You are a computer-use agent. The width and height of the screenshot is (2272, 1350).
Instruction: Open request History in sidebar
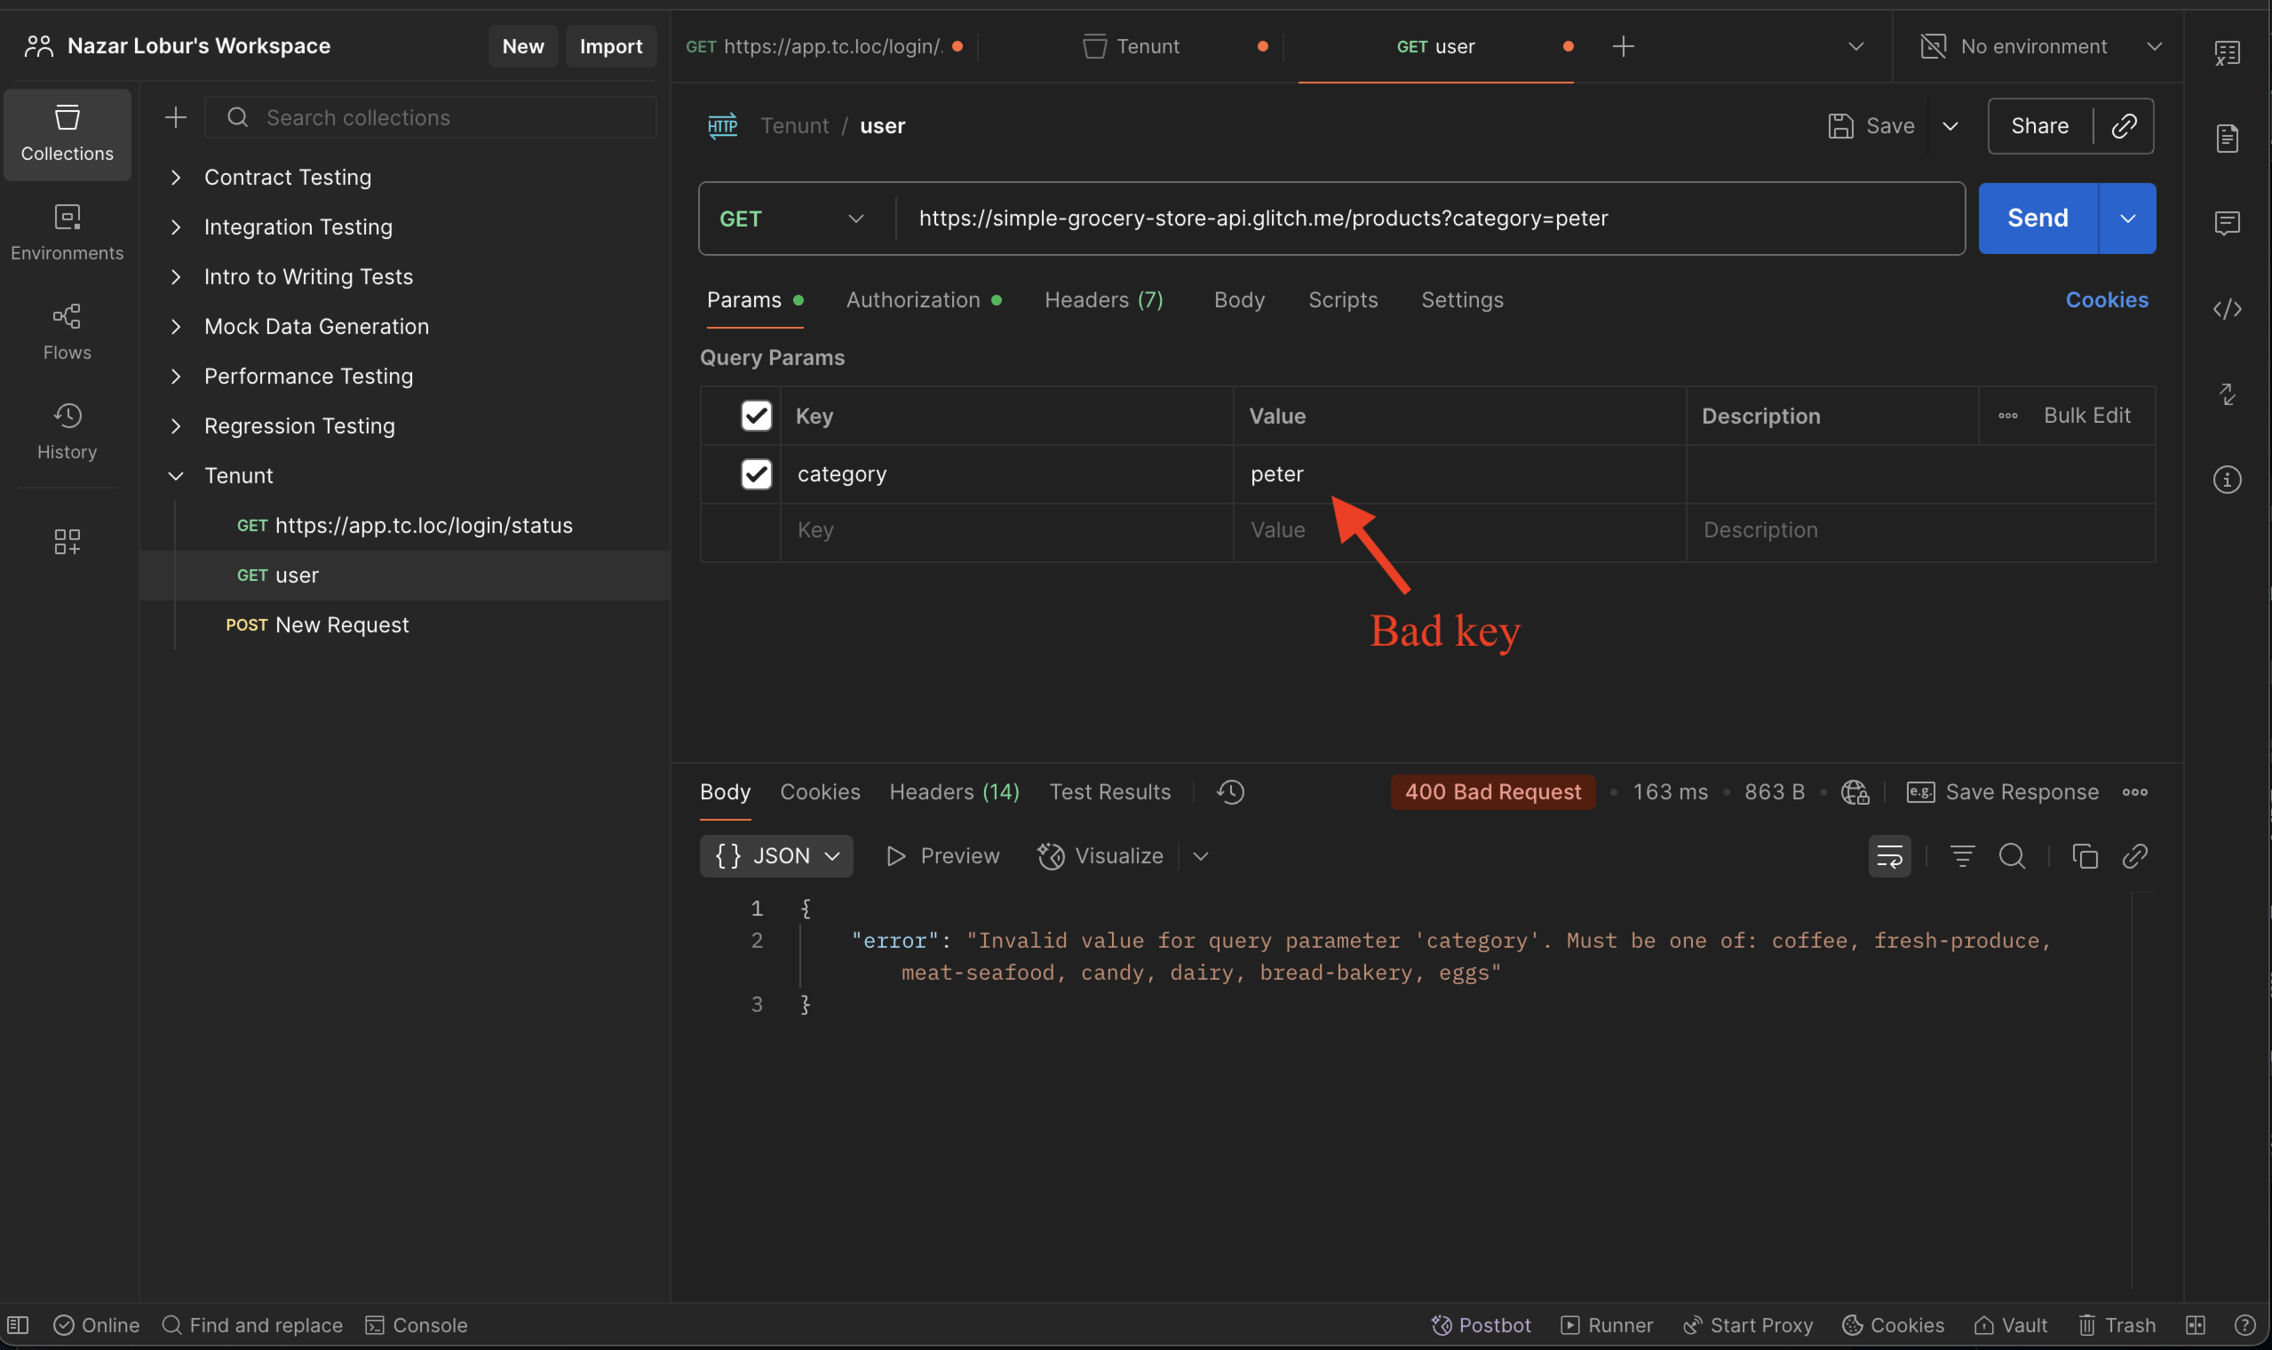click(x=67, y=431)
